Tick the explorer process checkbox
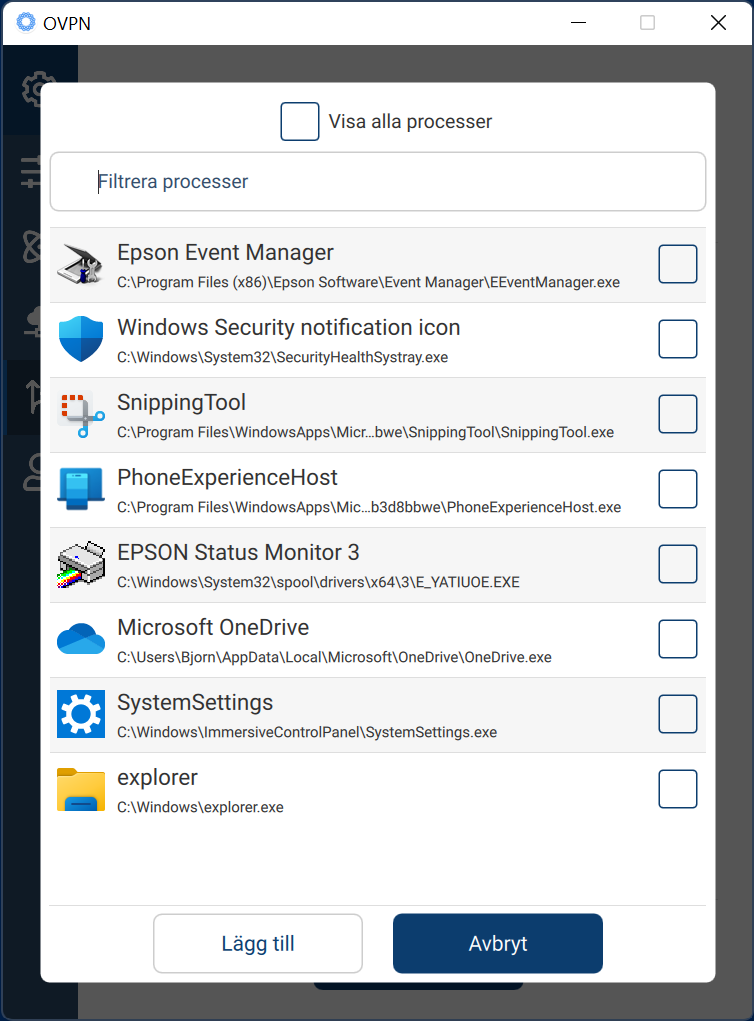Viewport: 754px width, 1021px height. click(x=677, y=789)
